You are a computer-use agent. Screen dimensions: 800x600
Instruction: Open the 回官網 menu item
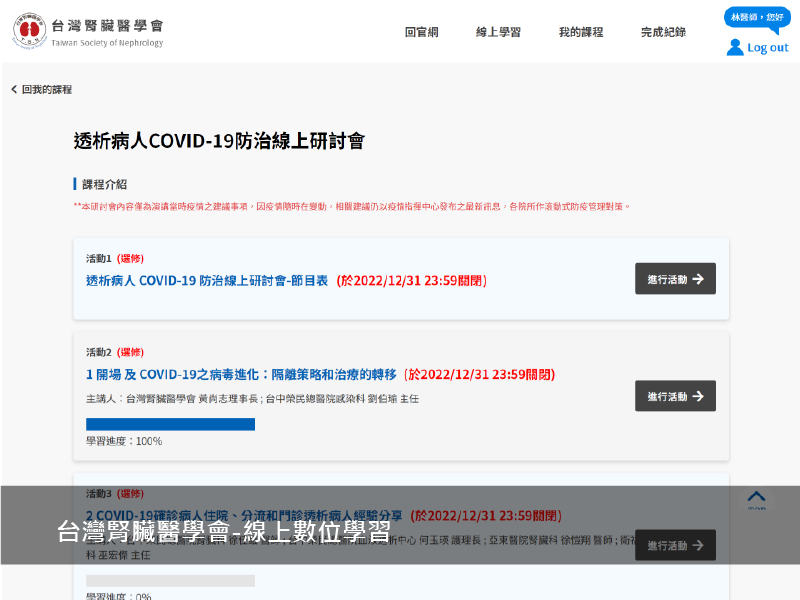(421, 32)
